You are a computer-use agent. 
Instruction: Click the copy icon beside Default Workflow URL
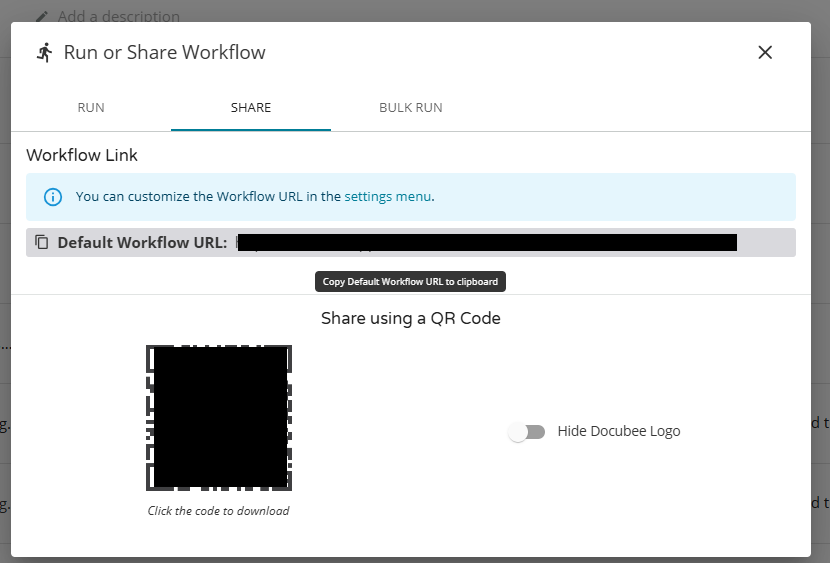(x=41, y=242)
